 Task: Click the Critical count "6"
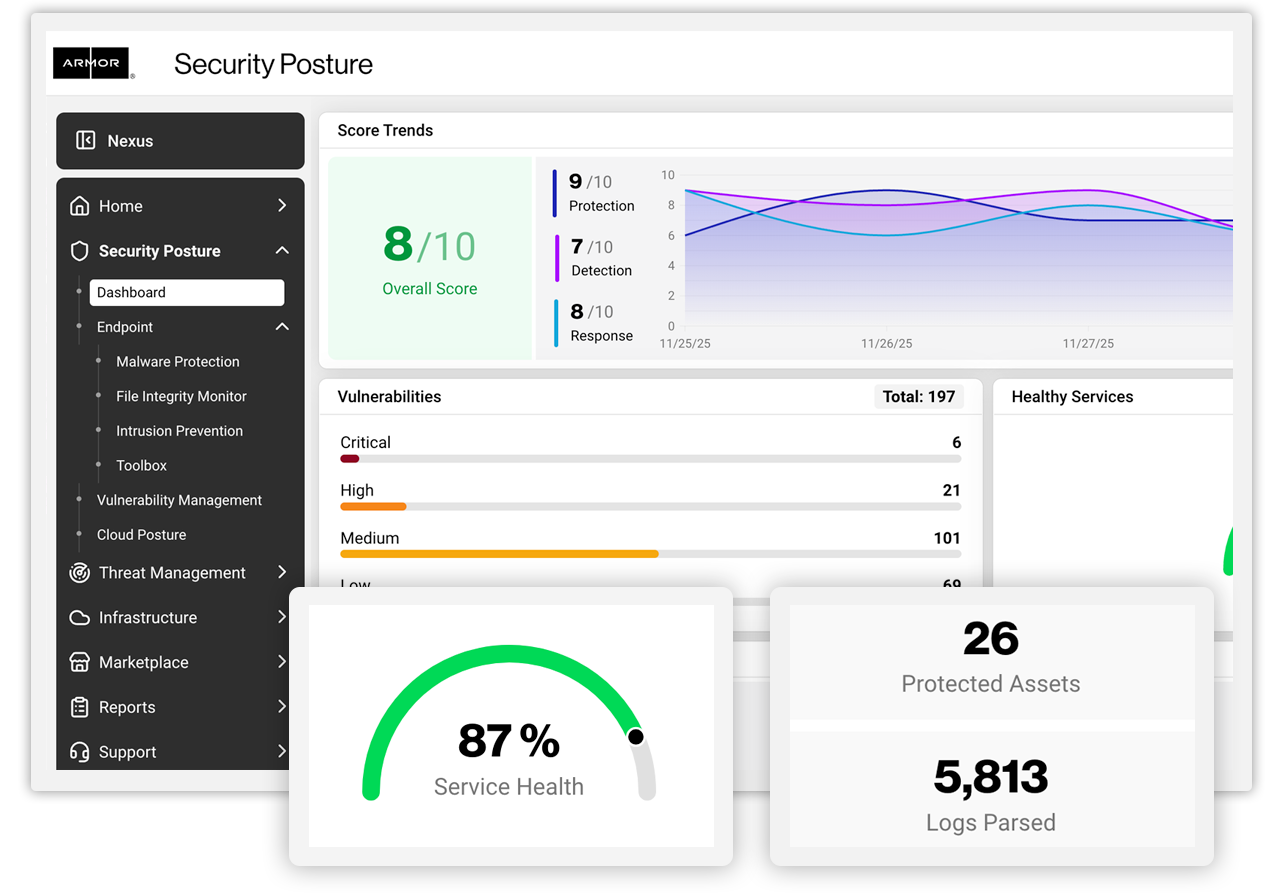(x=957, y=443)
